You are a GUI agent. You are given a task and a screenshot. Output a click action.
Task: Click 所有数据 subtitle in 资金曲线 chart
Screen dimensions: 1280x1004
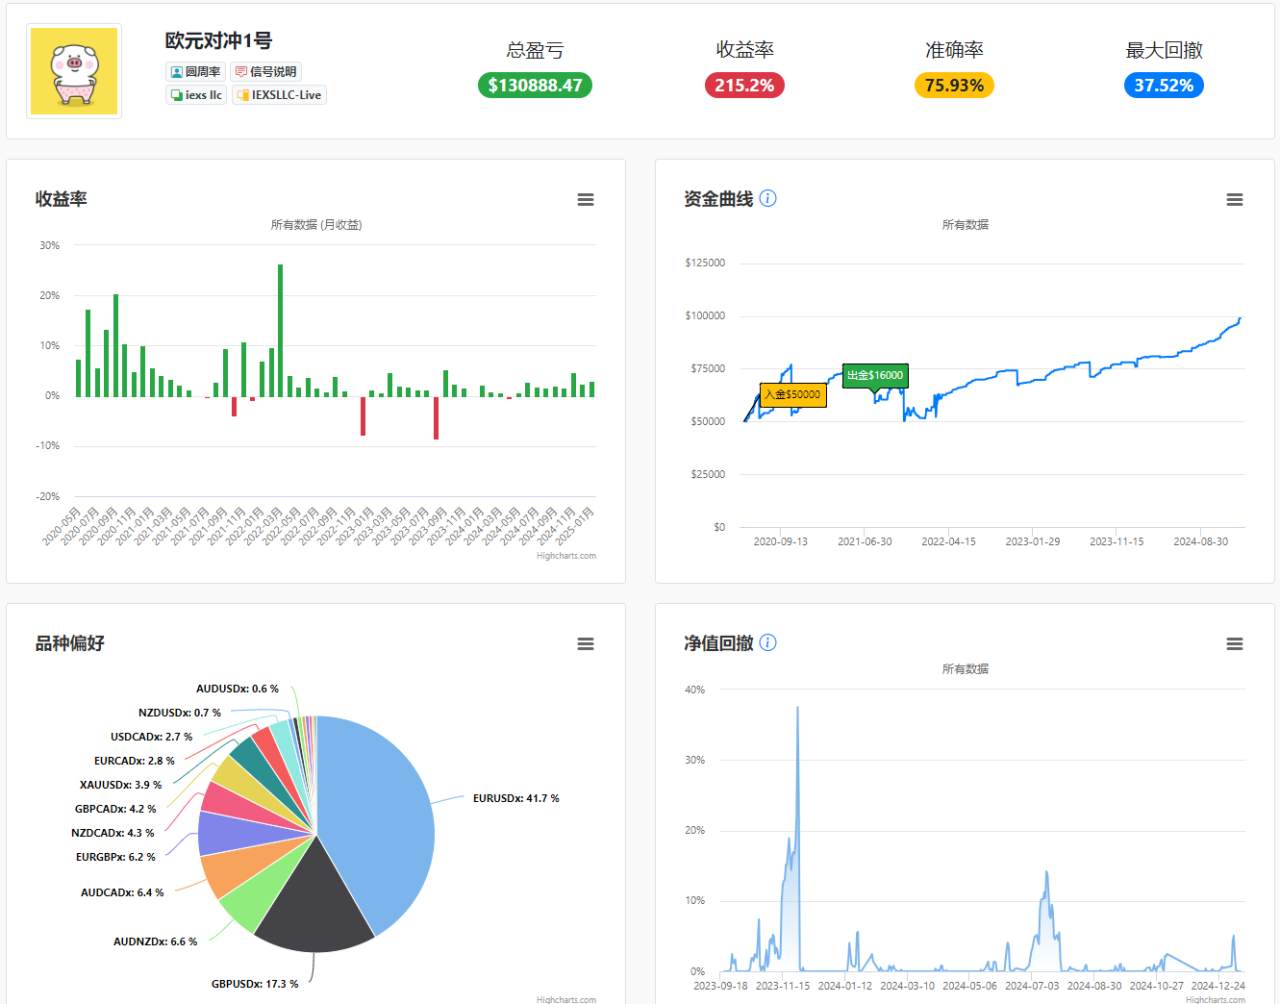(965, 225)
